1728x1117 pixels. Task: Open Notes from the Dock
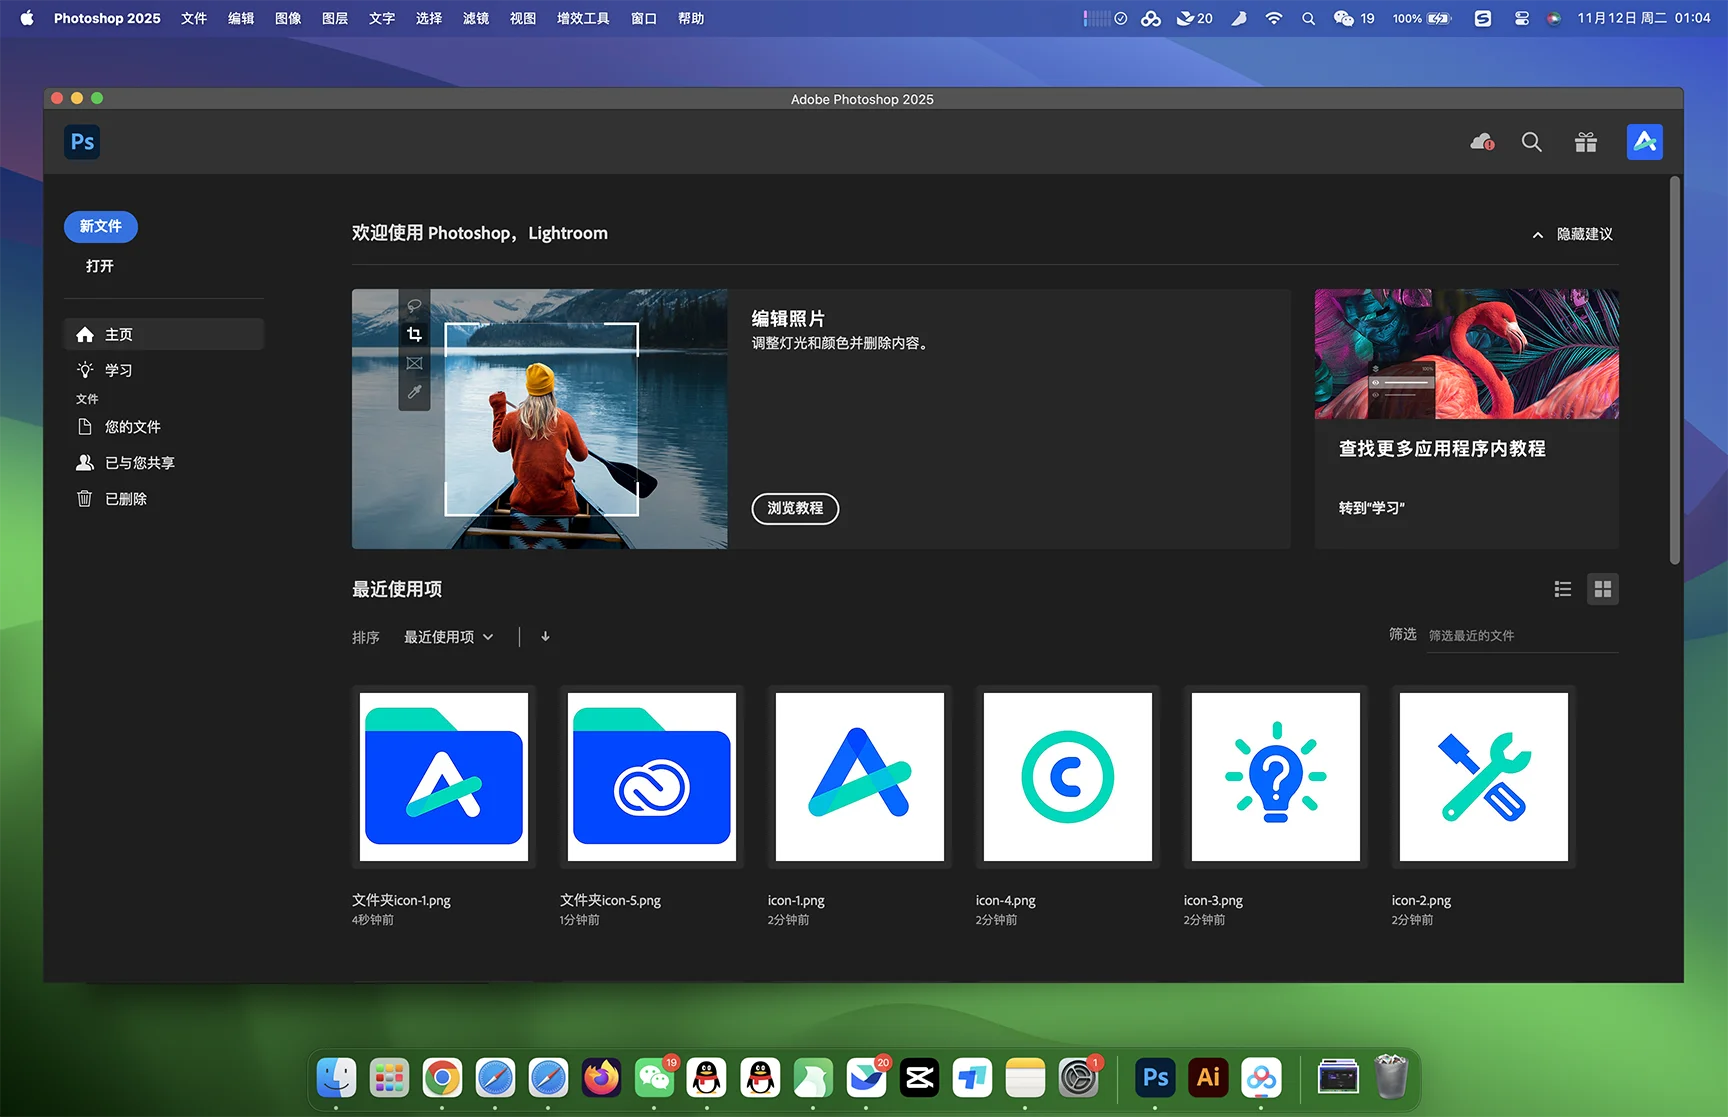tap(1025, 1078)
